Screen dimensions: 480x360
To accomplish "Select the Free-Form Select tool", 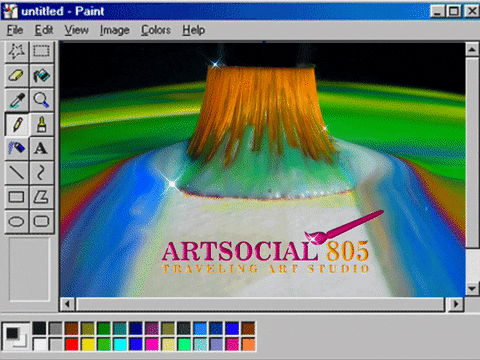I will (17, 51).
